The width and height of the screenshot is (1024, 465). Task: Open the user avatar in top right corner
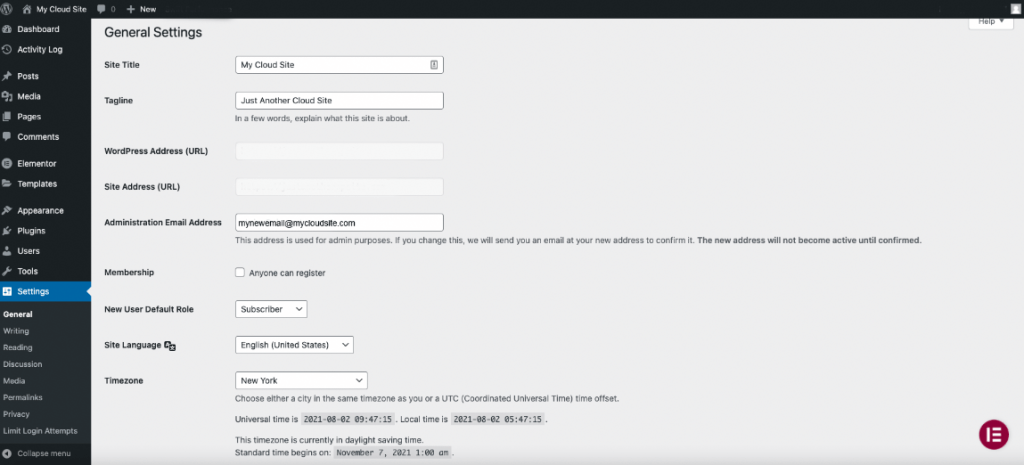(x=1014, y=9)
